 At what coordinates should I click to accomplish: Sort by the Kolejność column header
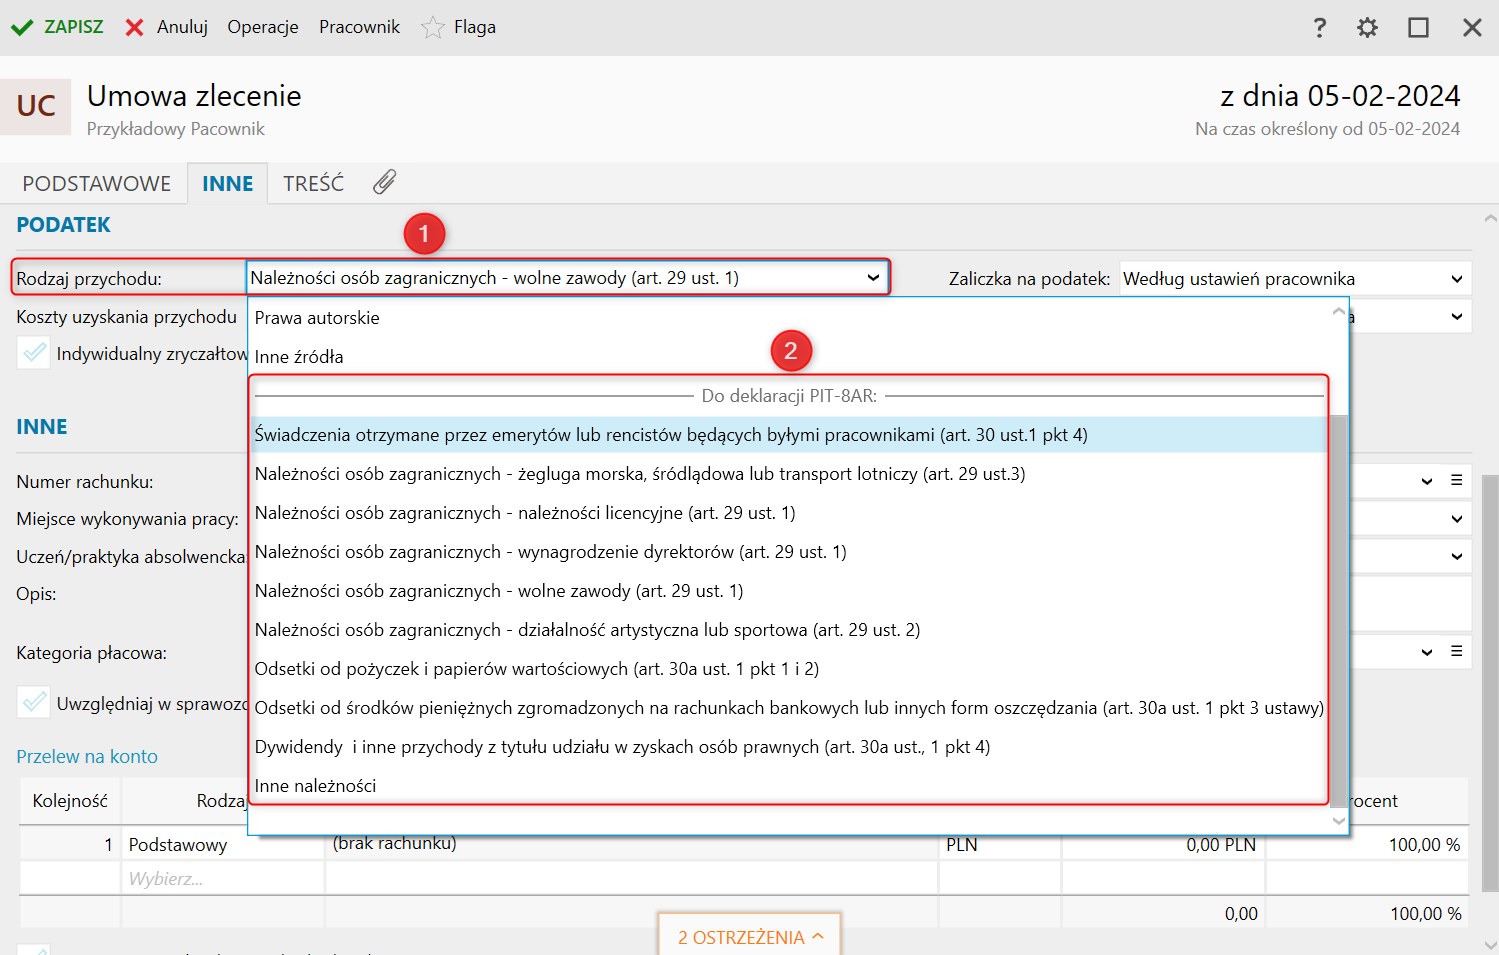click(70, 801)
